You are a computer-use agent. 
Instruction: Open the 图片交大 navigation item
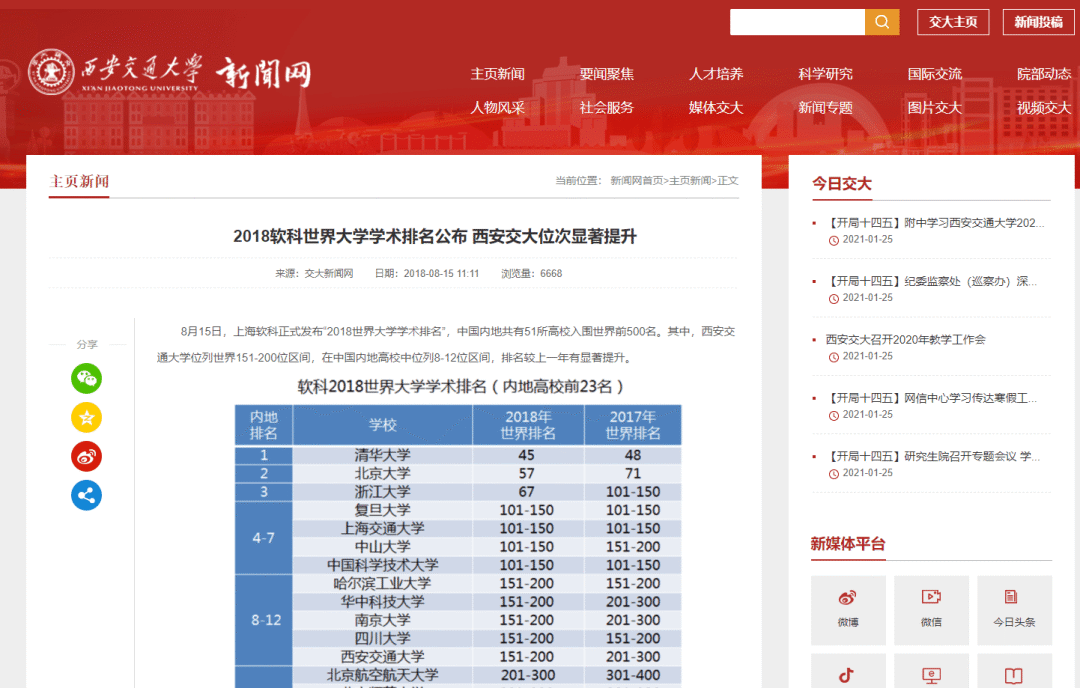coord(935,107)
